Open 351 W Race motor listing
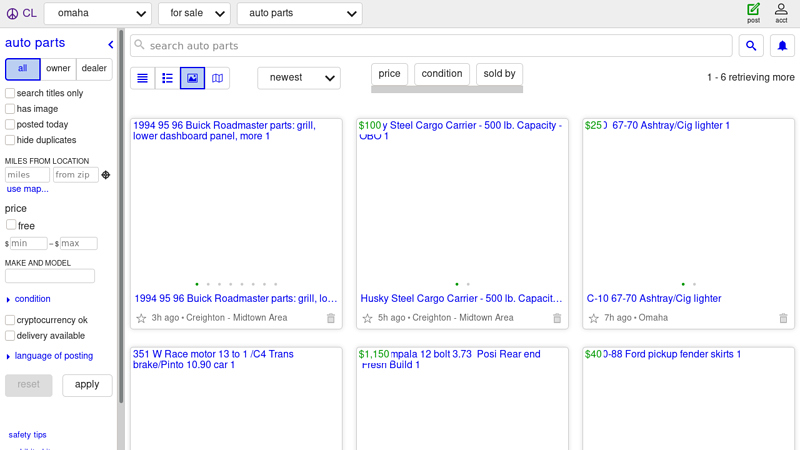The width and height of the screenshot is (800, 450). 213,359
